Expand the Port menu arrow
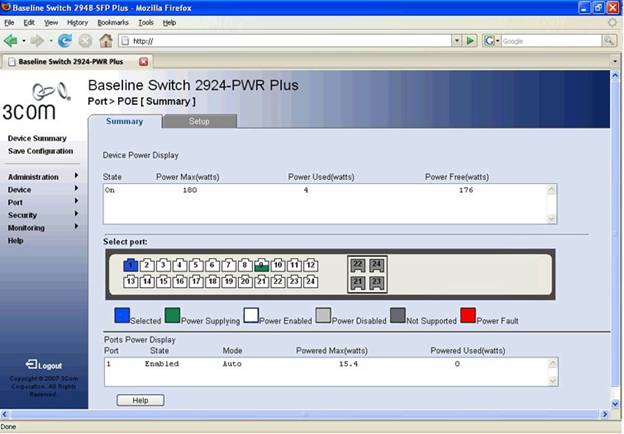The image size is (624, 434). pos(76,201)
